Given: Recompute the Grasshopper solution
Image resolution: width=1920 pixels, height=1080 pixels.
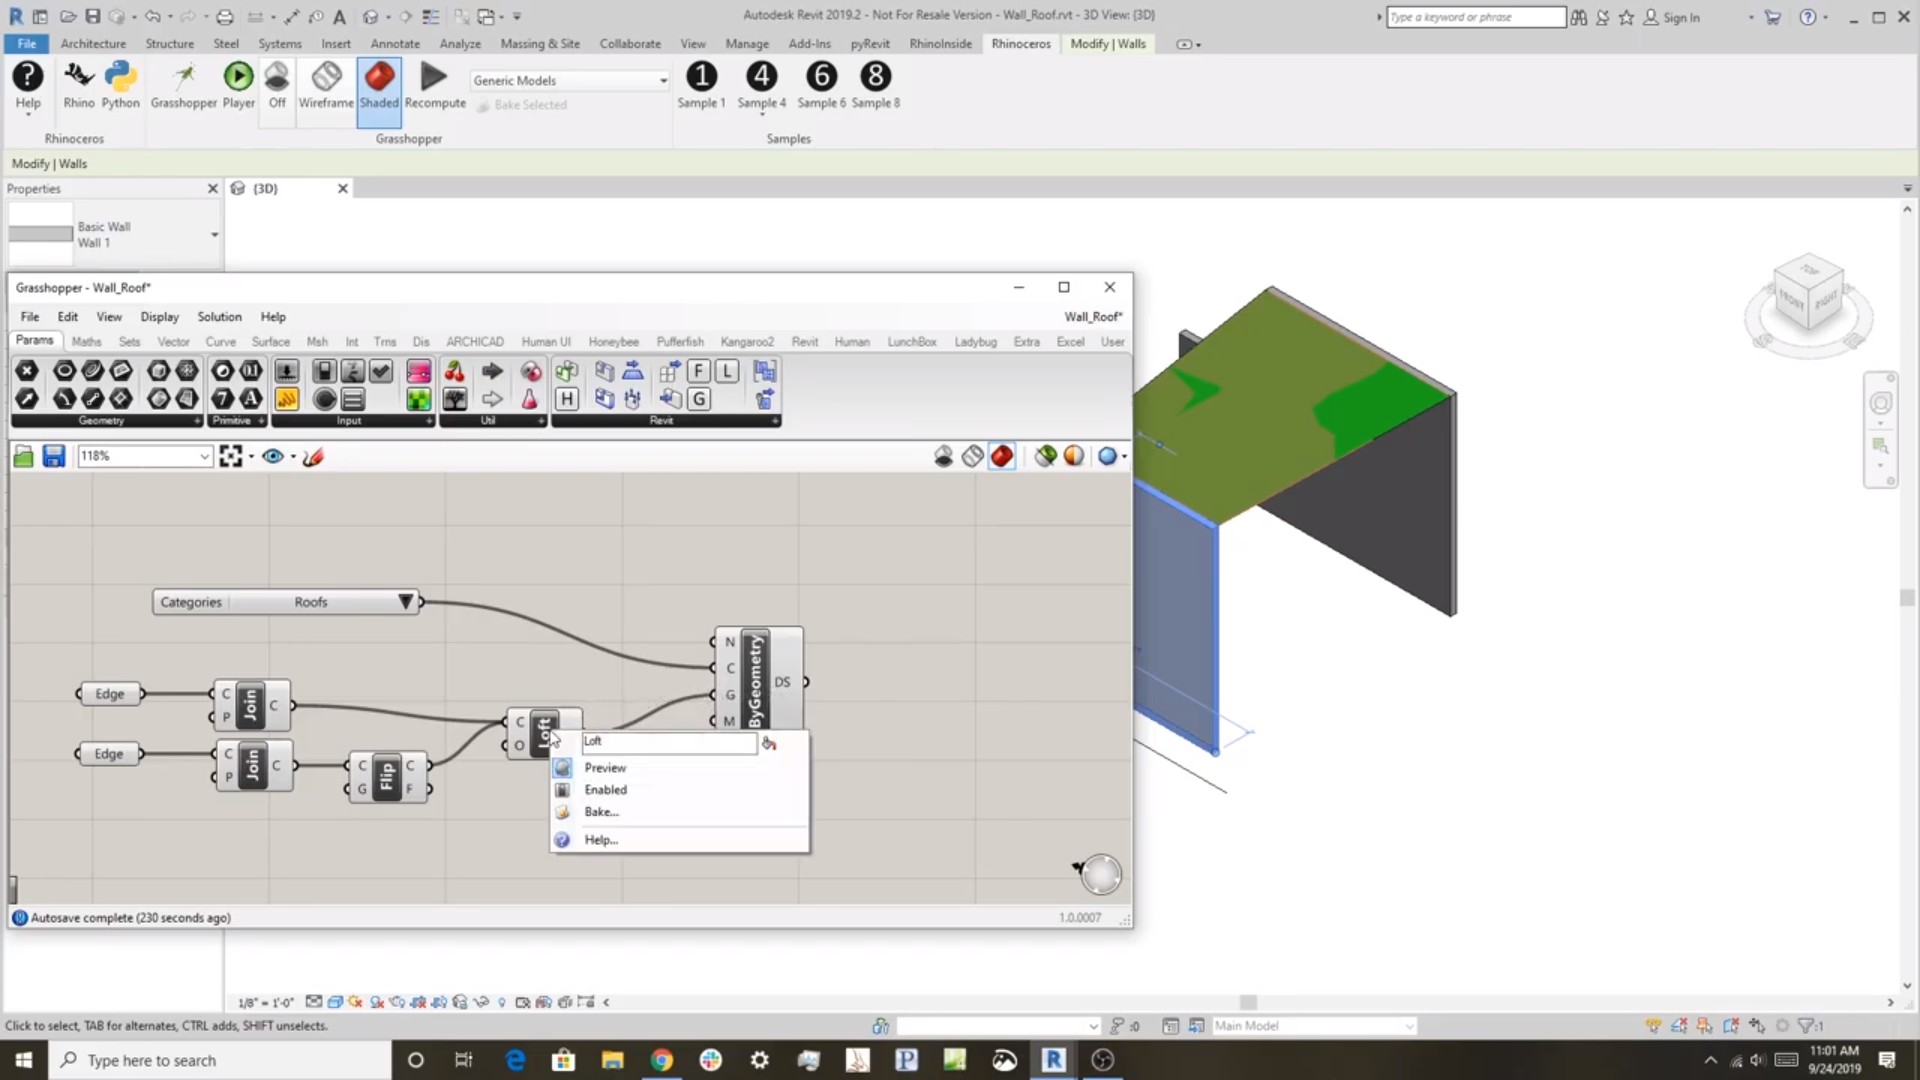Looking at the screenshot, I should click(x=435, y=85).
